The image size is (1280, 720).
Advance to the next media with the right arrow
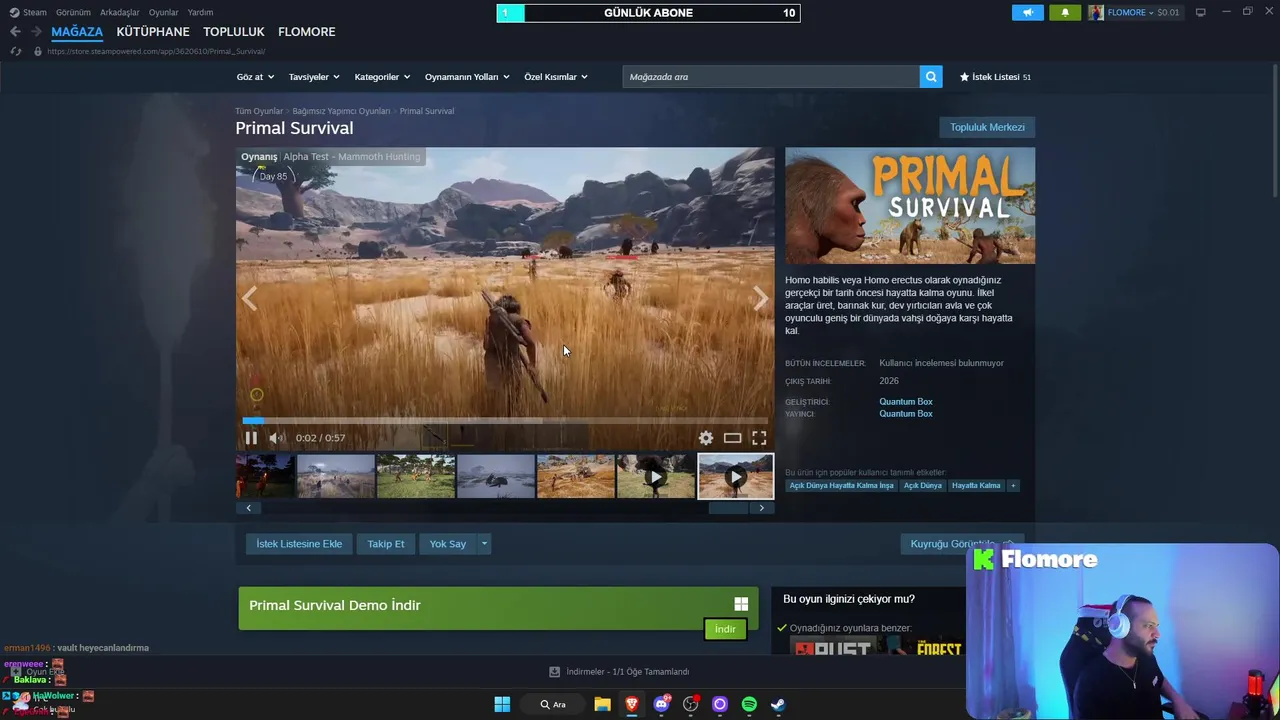[x=761, y=298]
